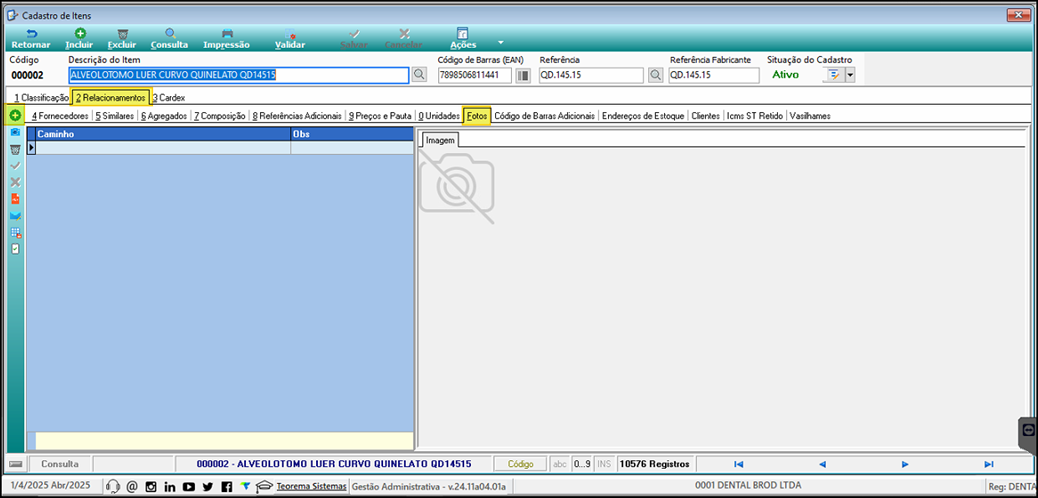Click the Referência input field

tap(591, 75)
